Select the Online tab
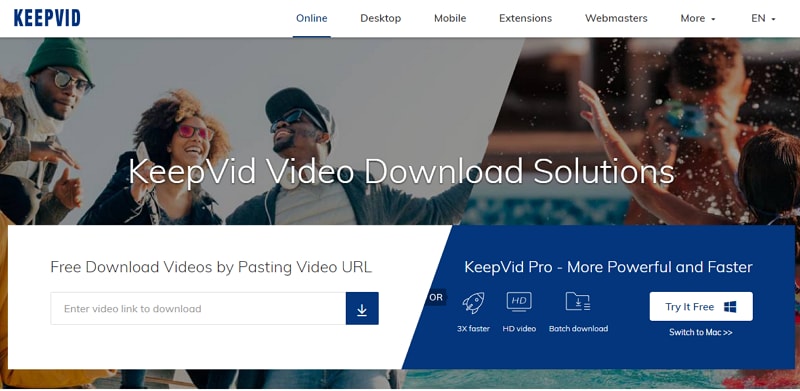The image size is (800, 391). click(x=312, y=18)
